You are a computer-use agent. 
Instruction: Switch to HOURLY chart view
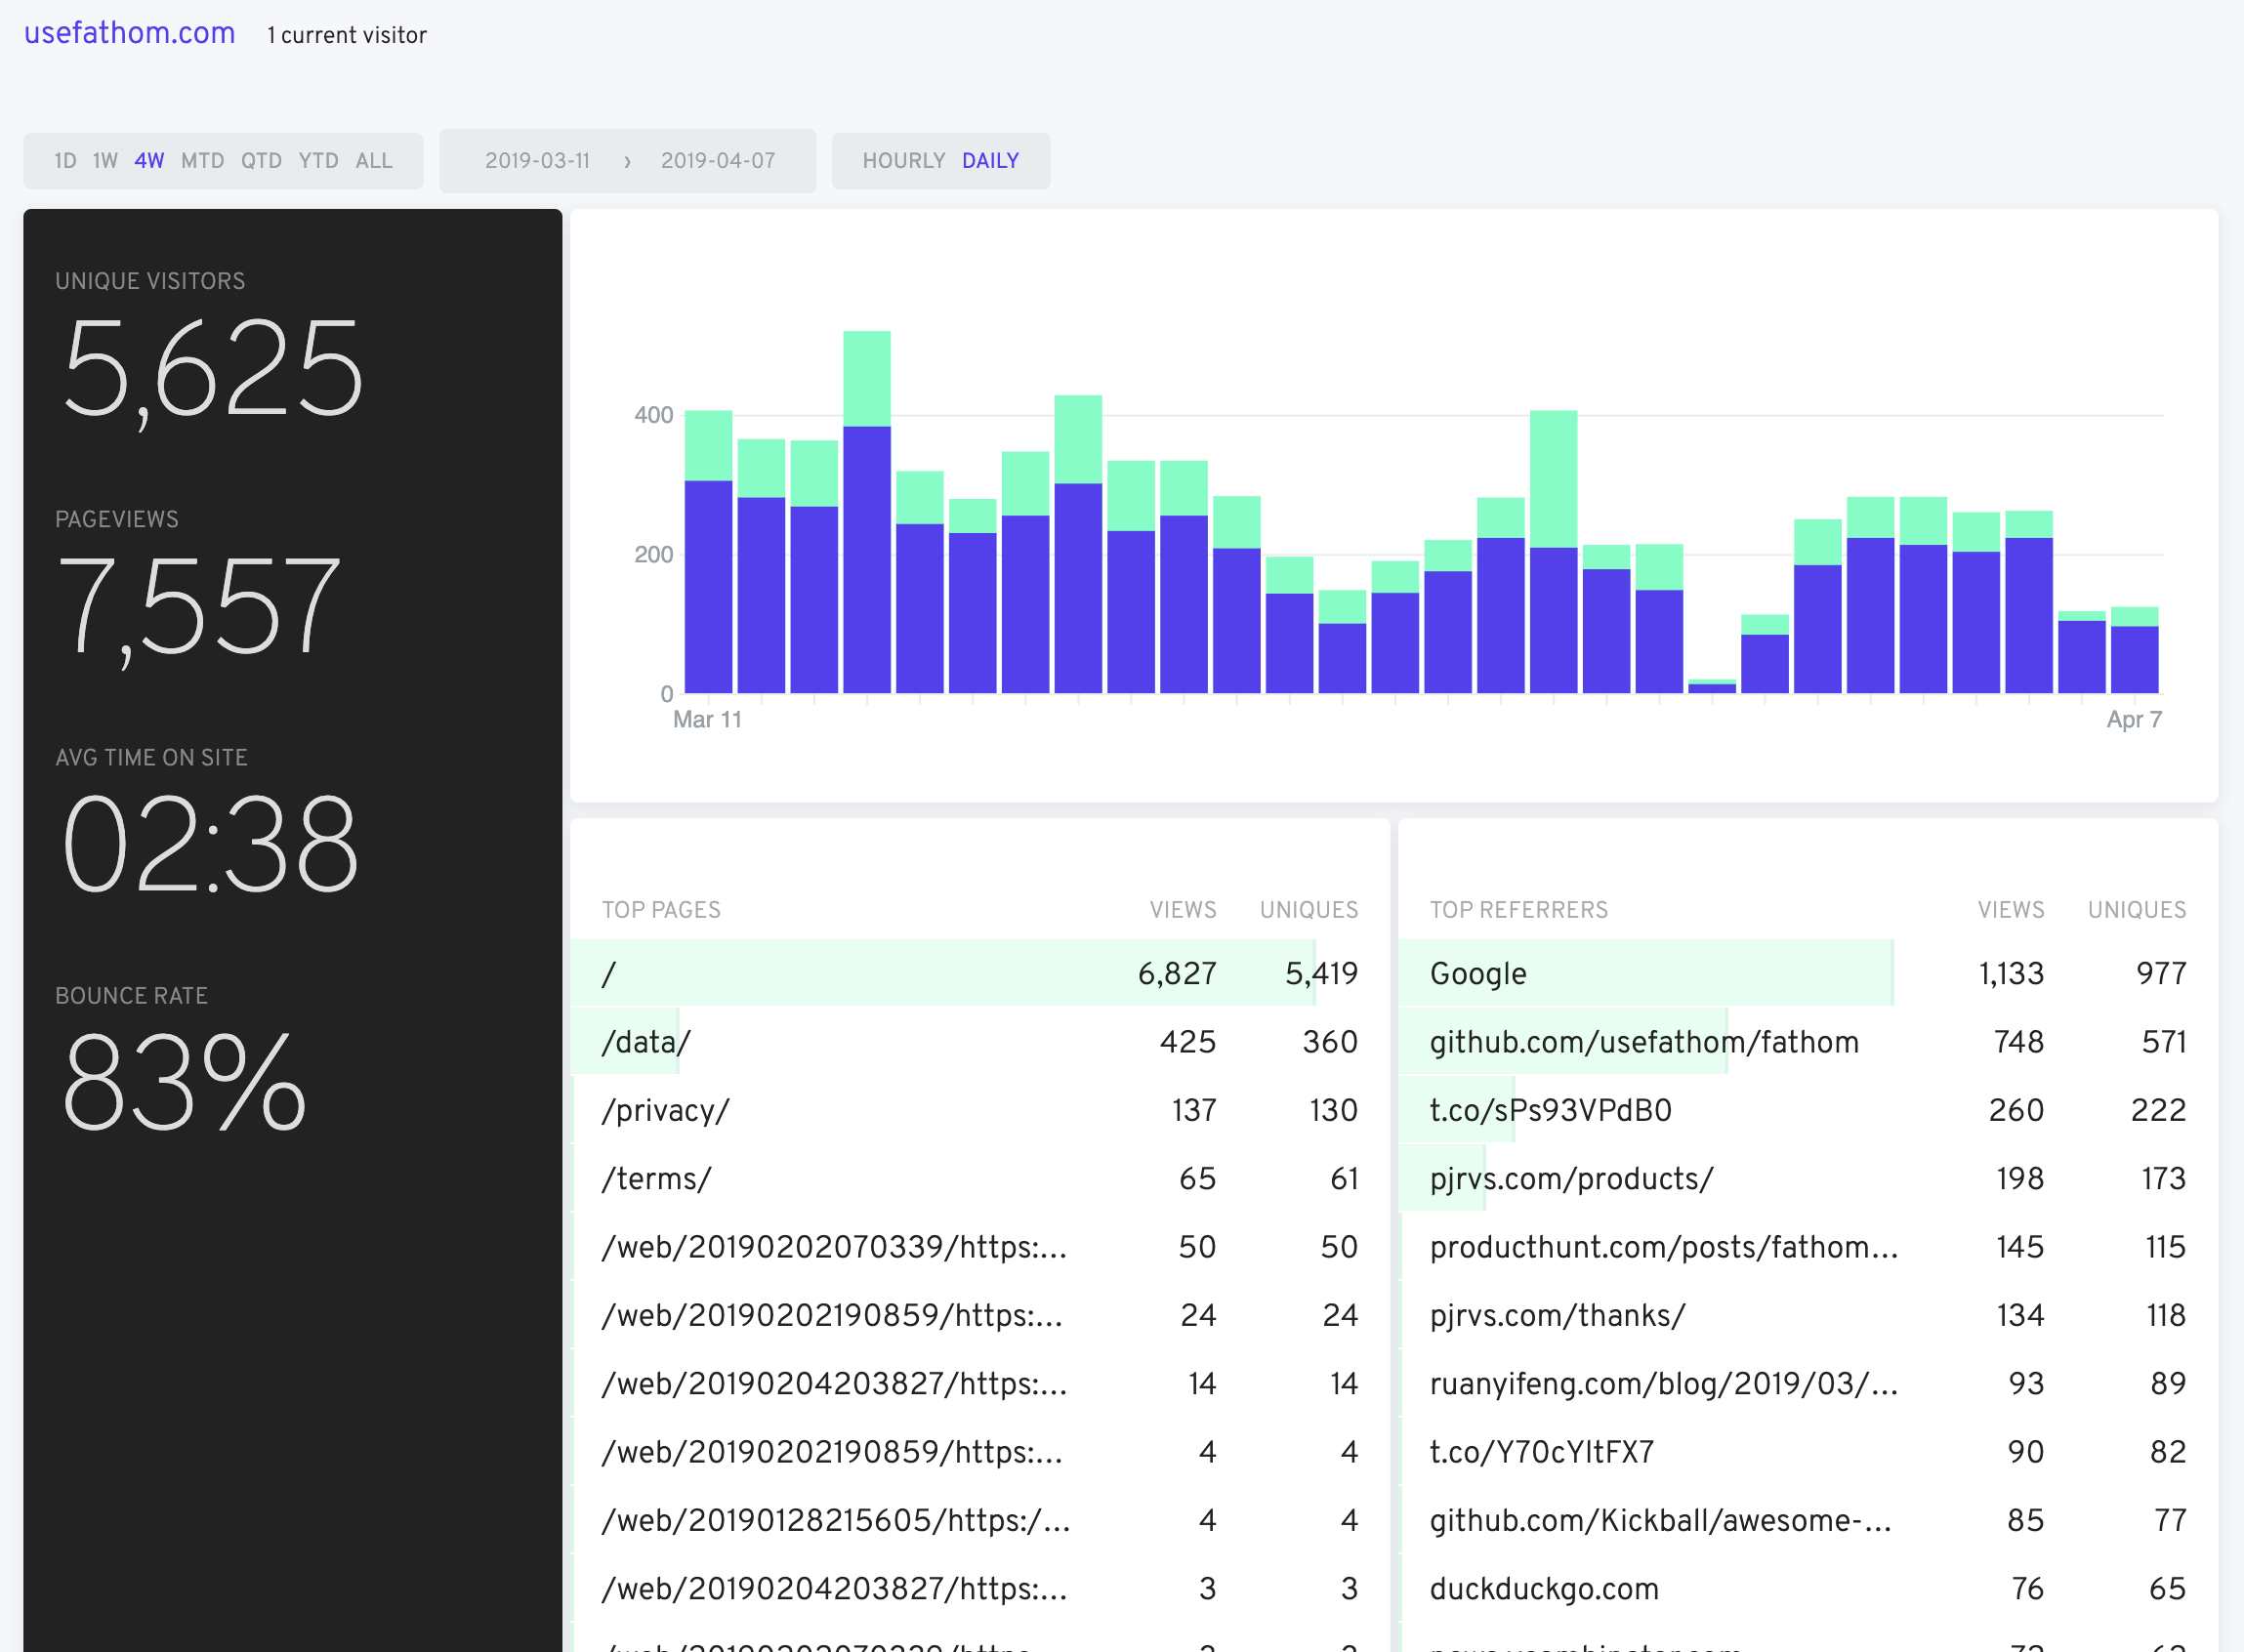point(903,160)
